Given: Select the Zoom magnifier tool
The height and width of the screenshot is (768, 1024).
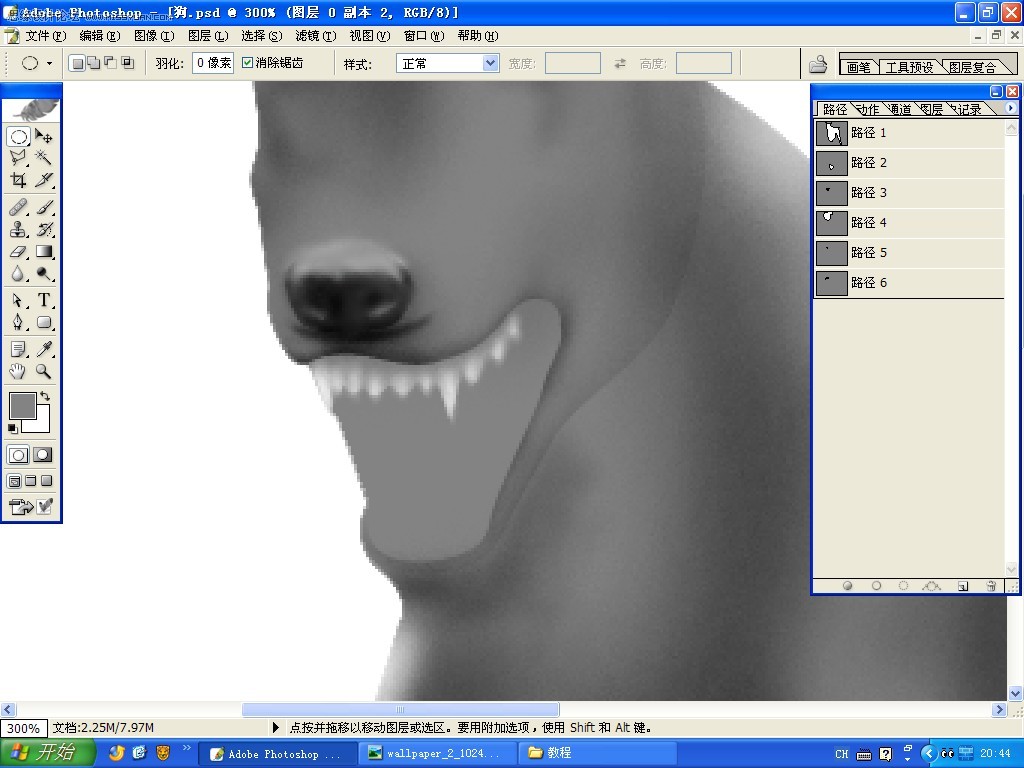Looking at the screenshot, I should 44,372.
